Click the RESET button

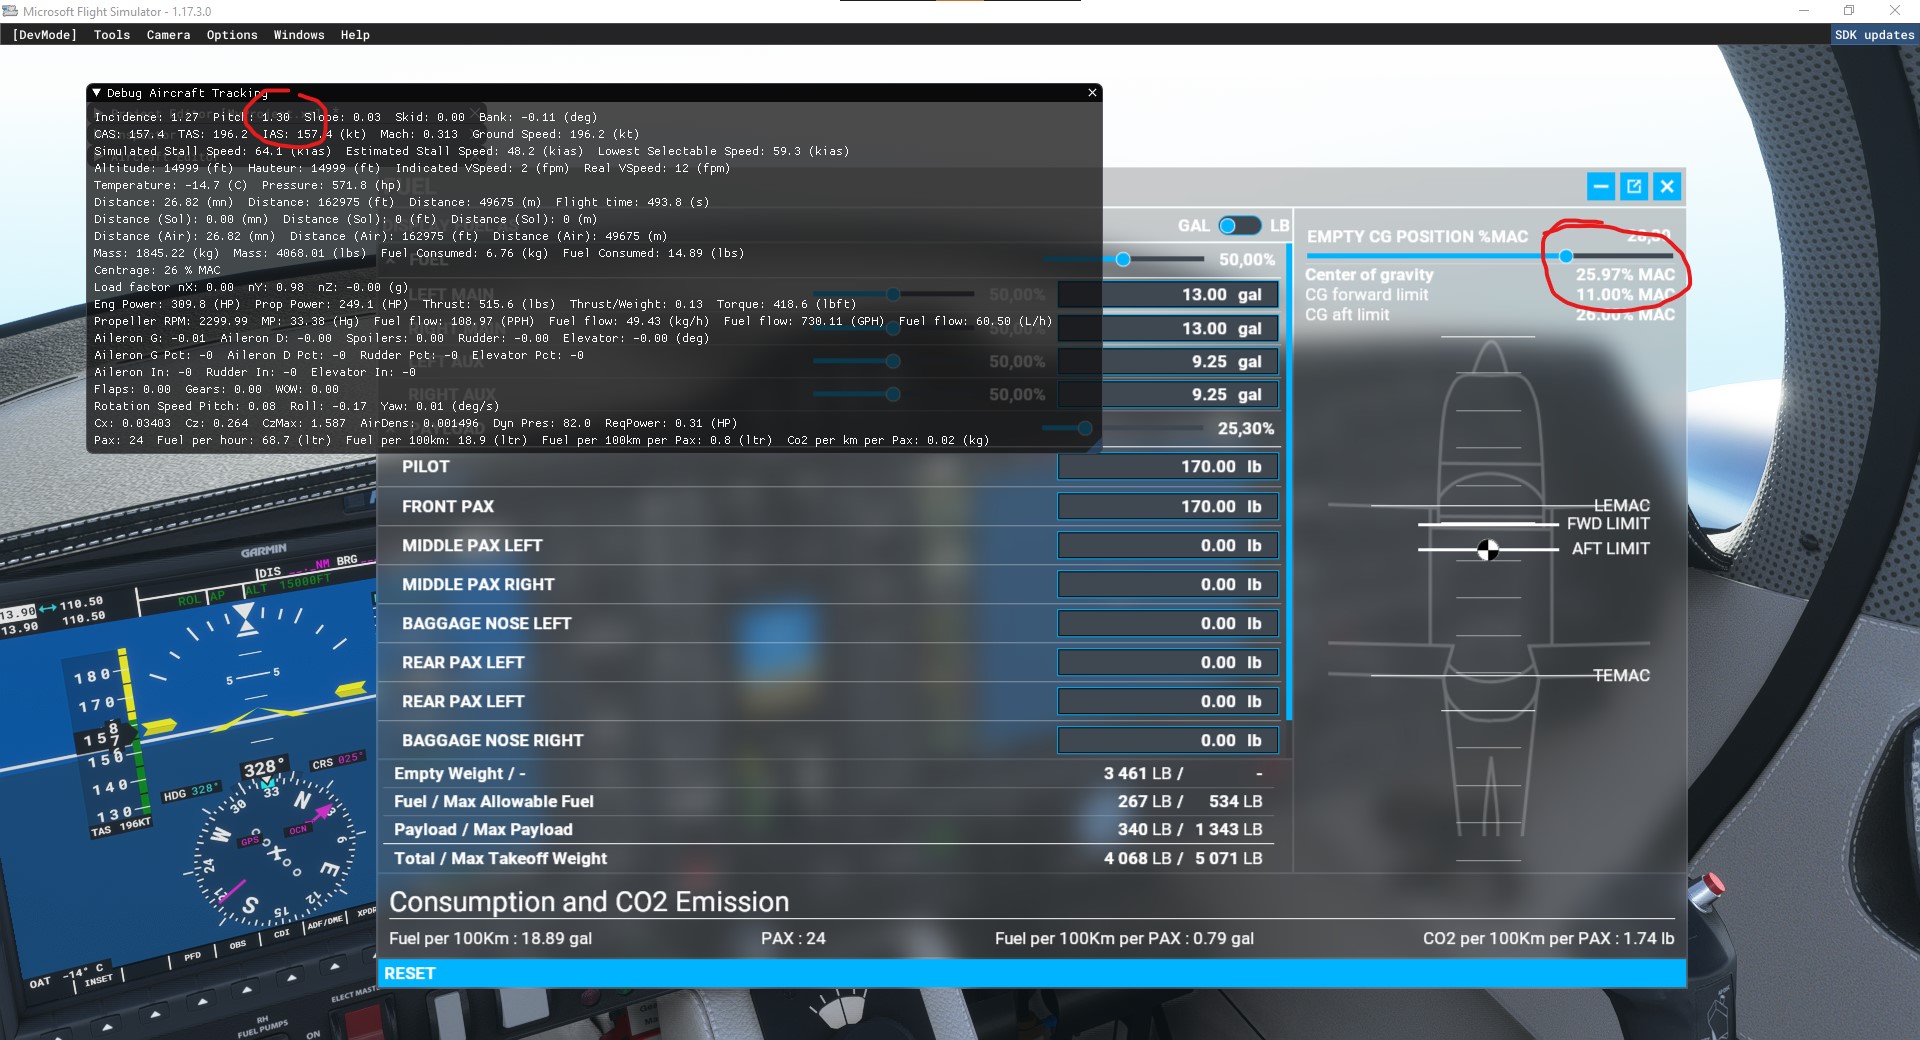click(x=1032, y=973)
